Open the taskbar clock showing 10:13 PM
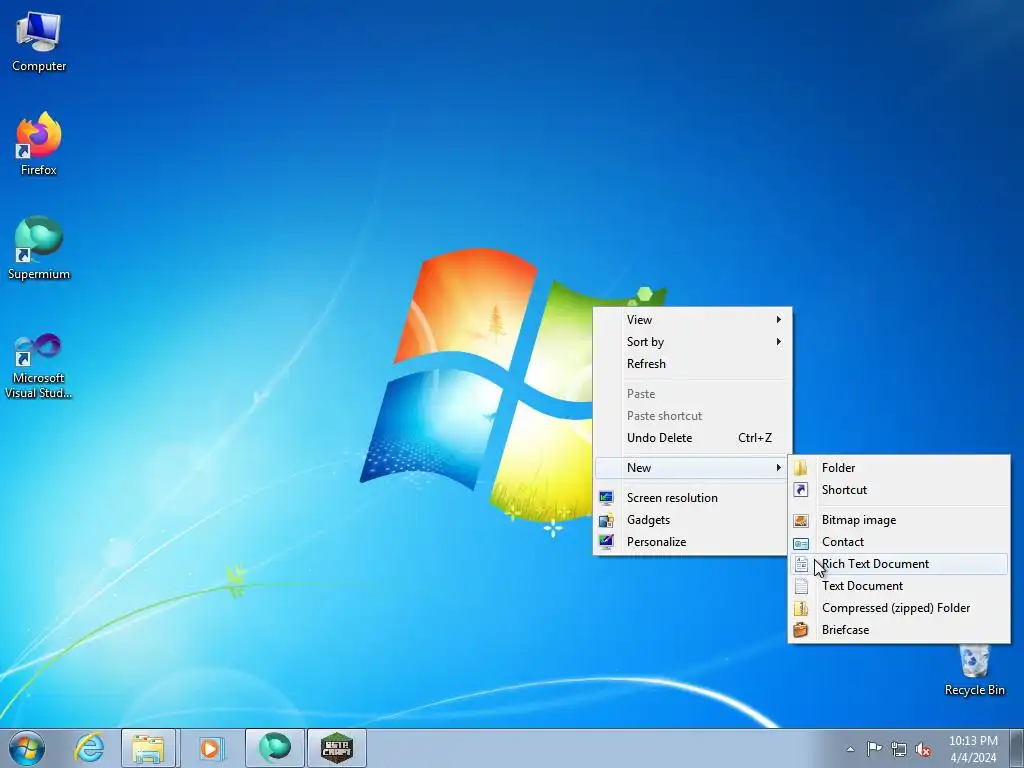 pyautogui.click(x=973, y=748)
